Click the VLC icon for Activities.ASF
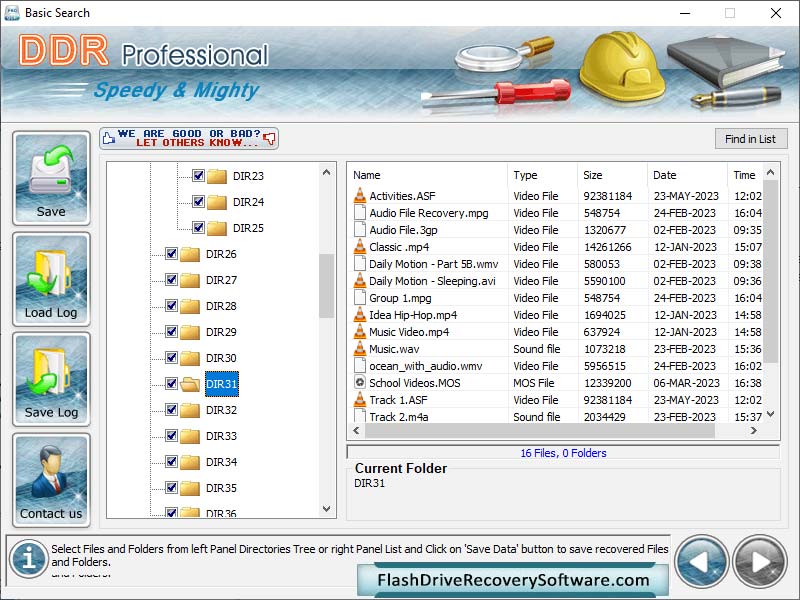800x600 pixels. [360, 195]
